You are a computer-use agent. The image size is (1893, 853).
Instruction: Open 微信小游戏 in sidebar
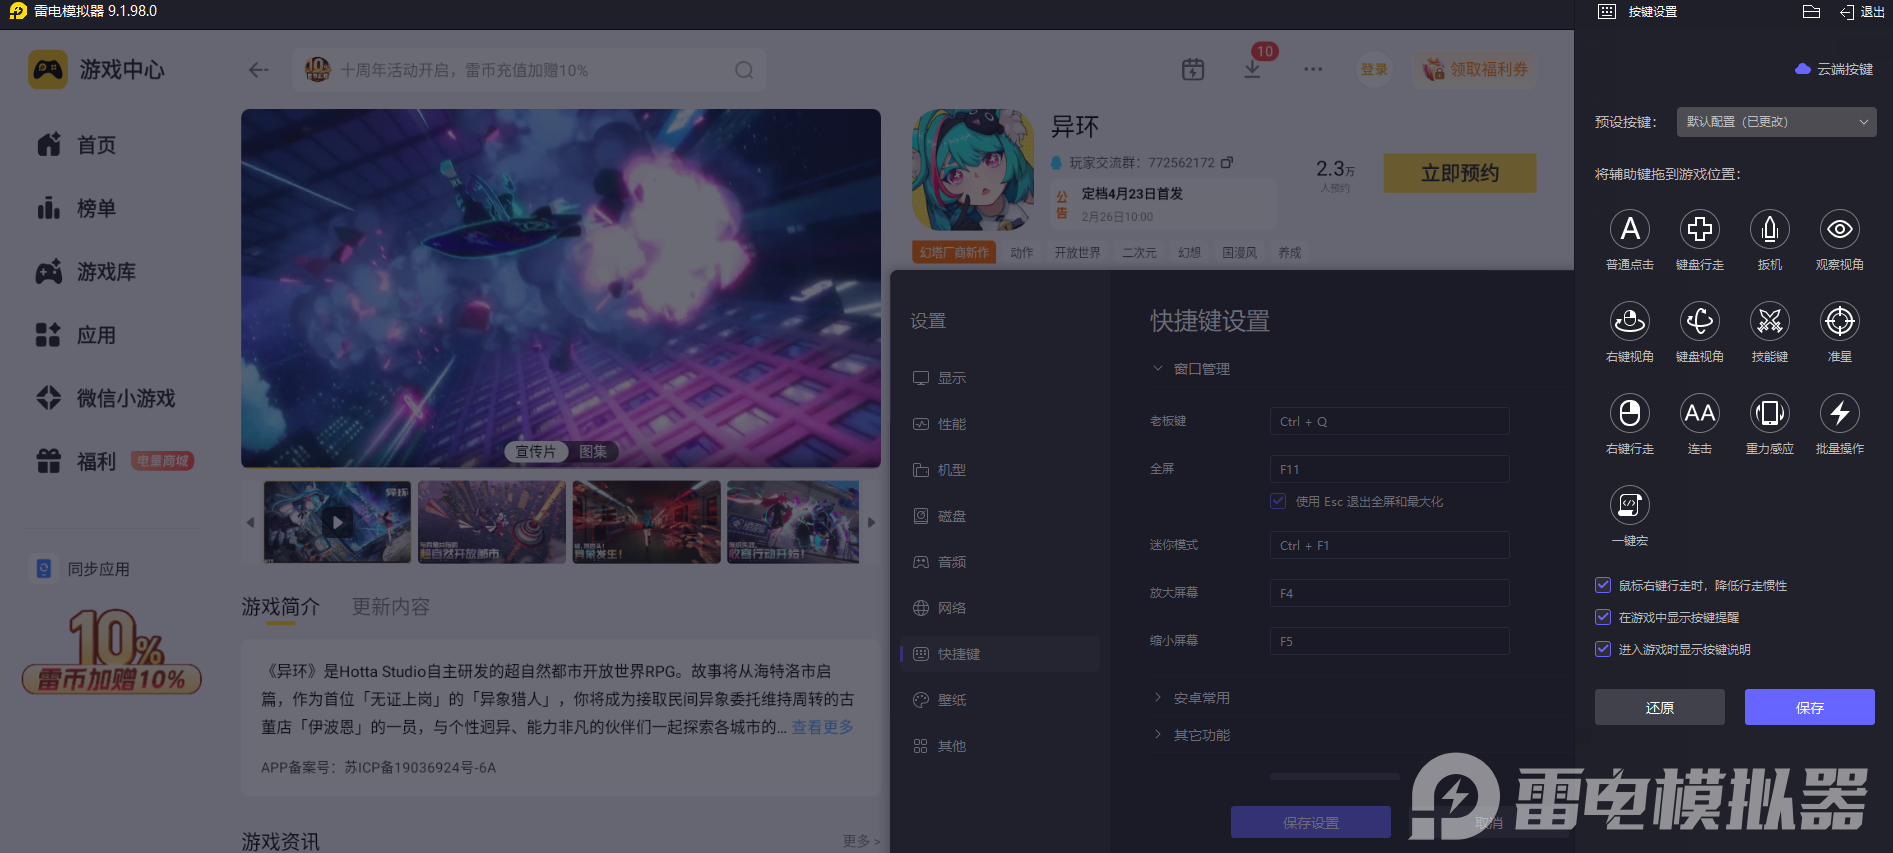pyautogui.click(x=105, y=398)
